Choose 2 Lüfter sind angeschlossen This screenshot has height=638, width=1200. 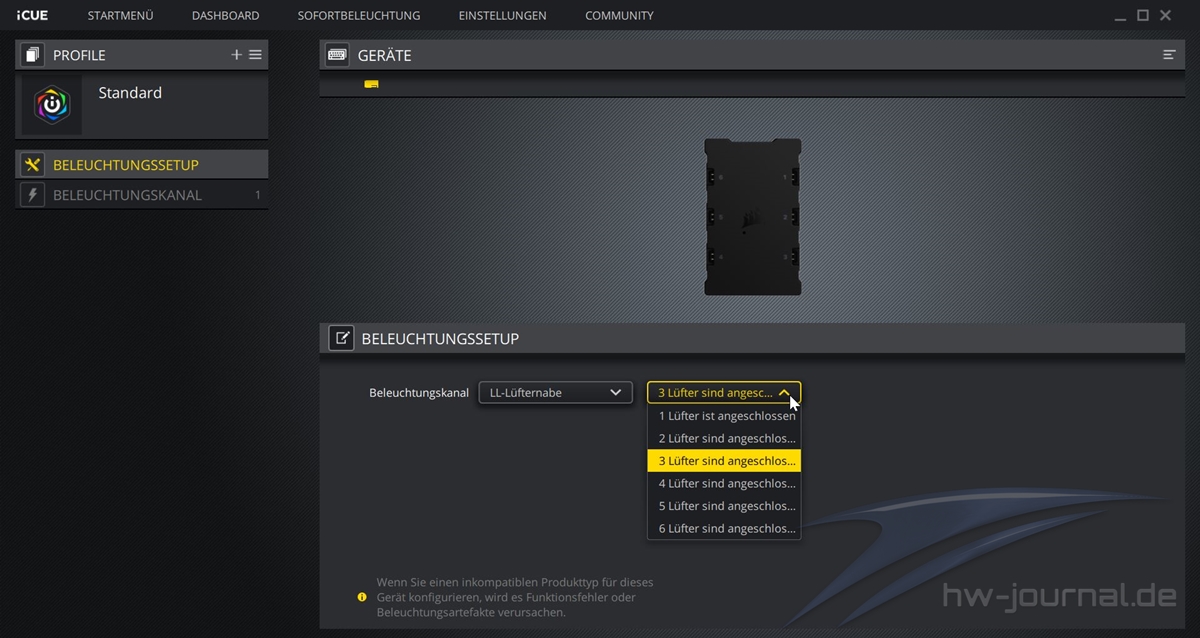tap(724, 438)
